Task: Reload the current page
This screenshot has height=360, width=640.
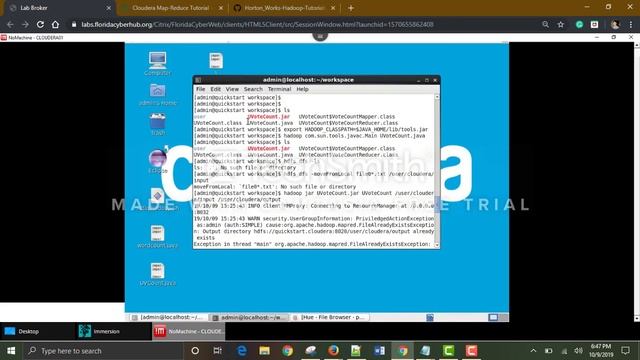Action: click(x=40, y=24)
